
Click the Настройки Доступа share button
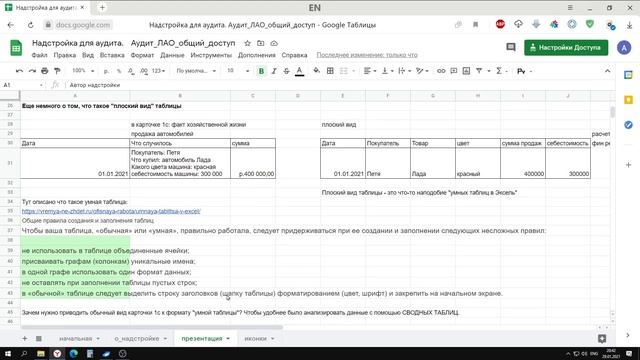566,48
